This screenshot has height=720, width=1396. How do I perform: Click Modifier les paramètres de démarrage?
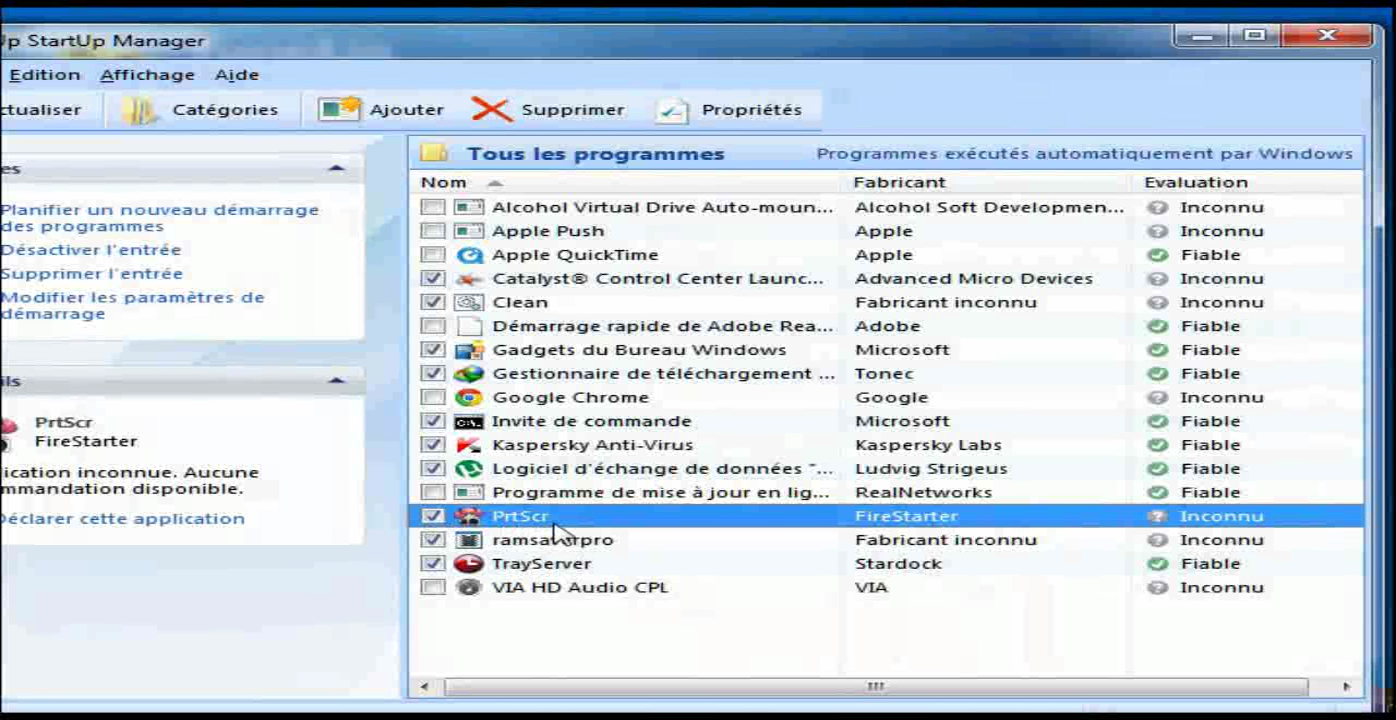click(x=132, y=305)
